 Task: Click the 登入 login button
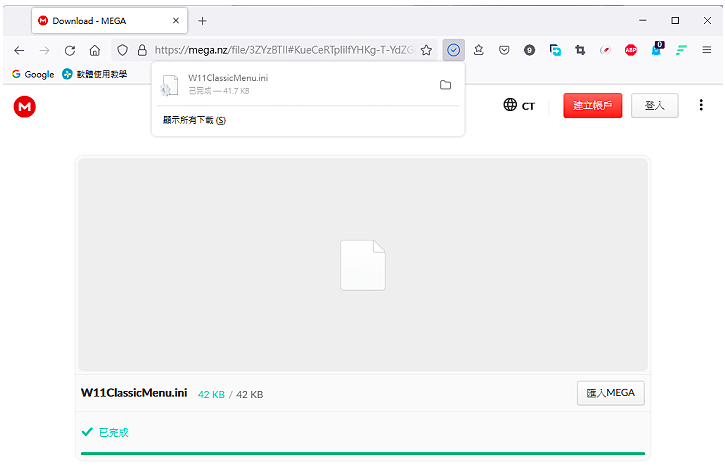(654, 105)
